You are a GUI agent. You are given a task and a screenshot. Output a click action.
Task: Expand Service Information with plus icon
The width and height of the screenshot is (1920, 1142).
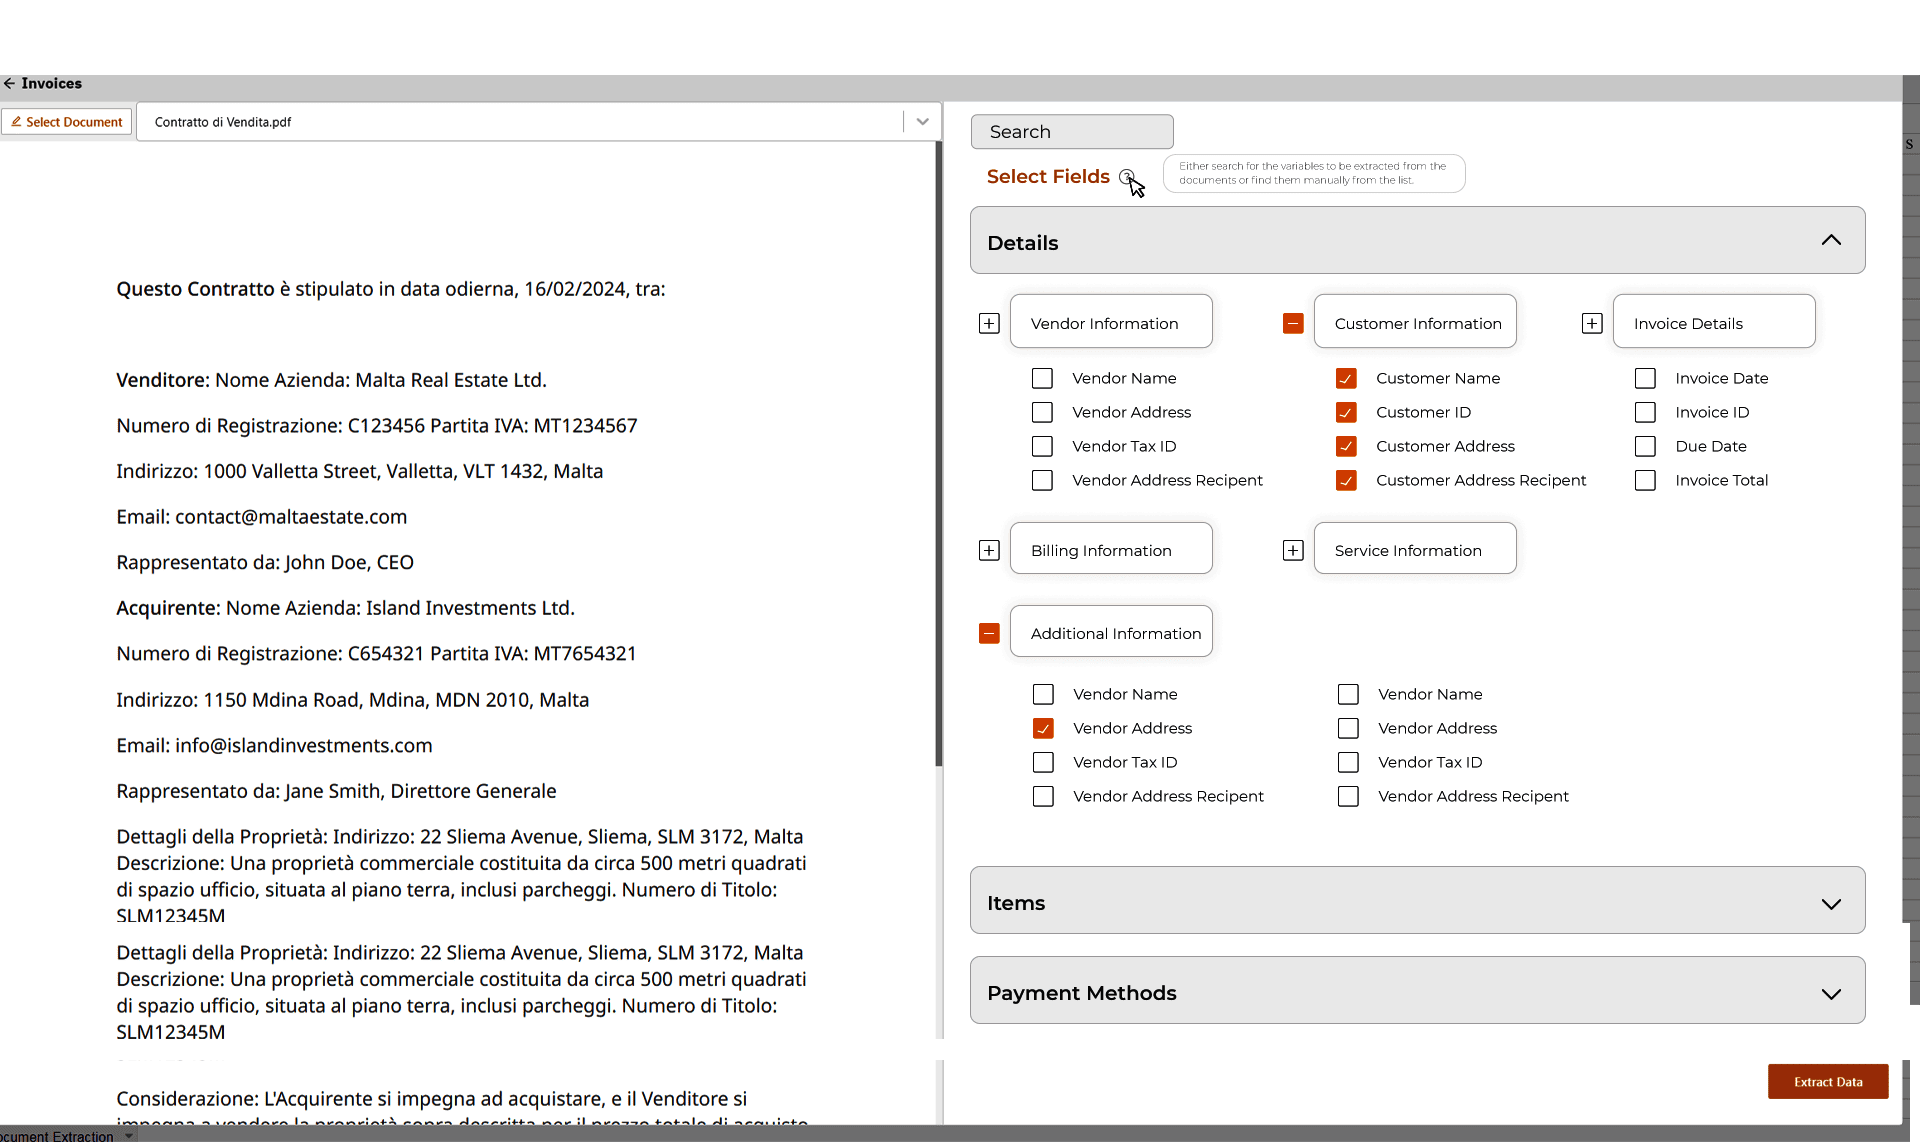[1293, 551]
